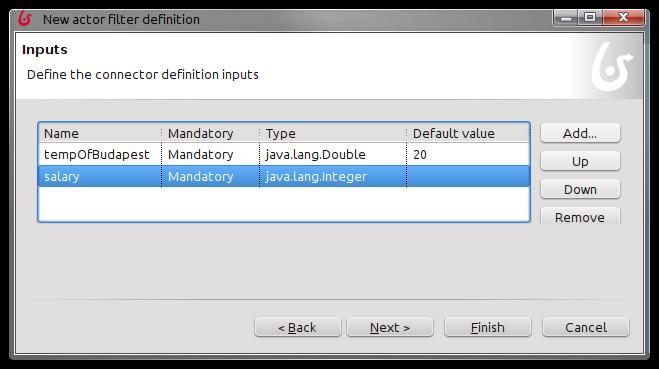Toggle Mandatory cell of tempOfBudapest row
Viewport: 659px width, 369px height.
pos(211,155)
